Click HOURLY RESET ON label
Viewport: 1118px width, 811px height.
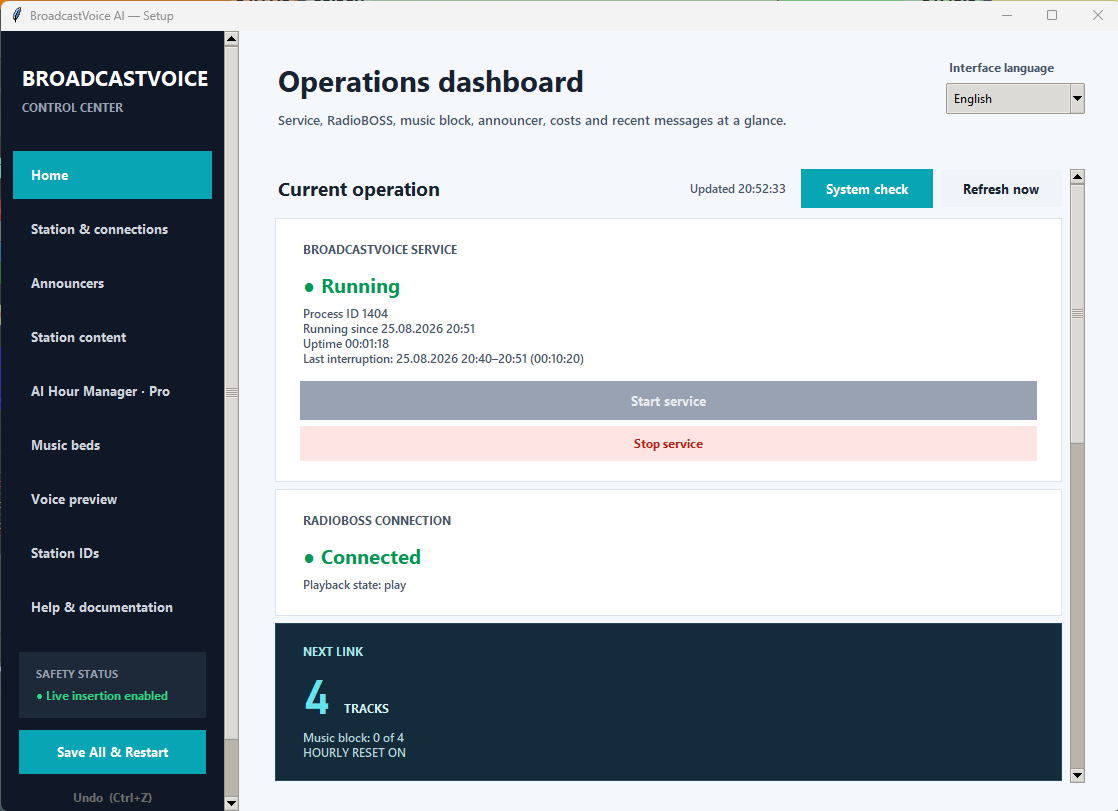pos(354,753)
